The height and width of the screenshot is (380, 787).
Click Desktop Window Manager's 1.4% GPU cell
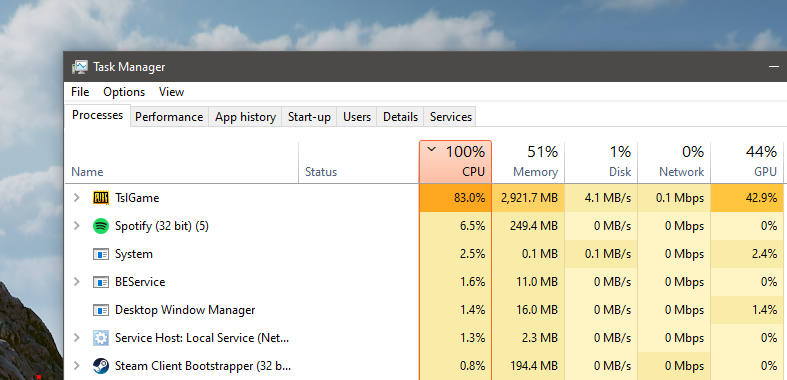coord(747,310)
